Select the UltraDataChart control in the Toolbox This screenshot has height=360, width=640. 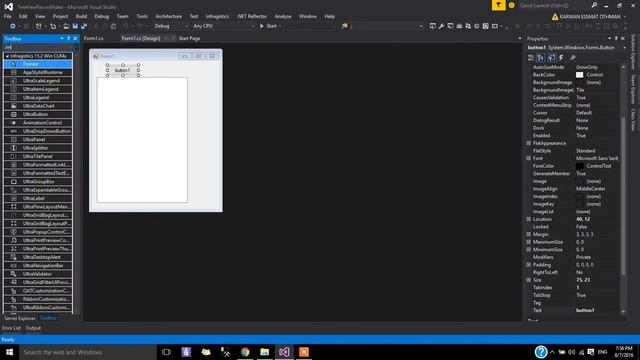tap(38, 106)
